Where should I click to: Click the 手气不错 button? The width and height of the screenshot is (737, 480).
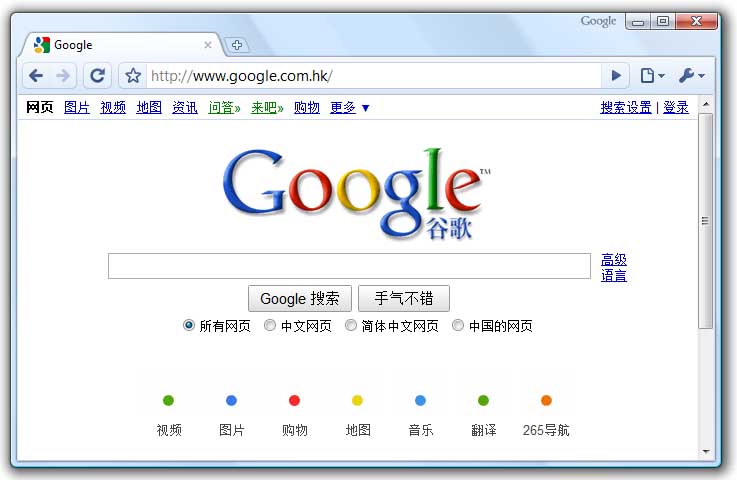click(x=404, y=299)
